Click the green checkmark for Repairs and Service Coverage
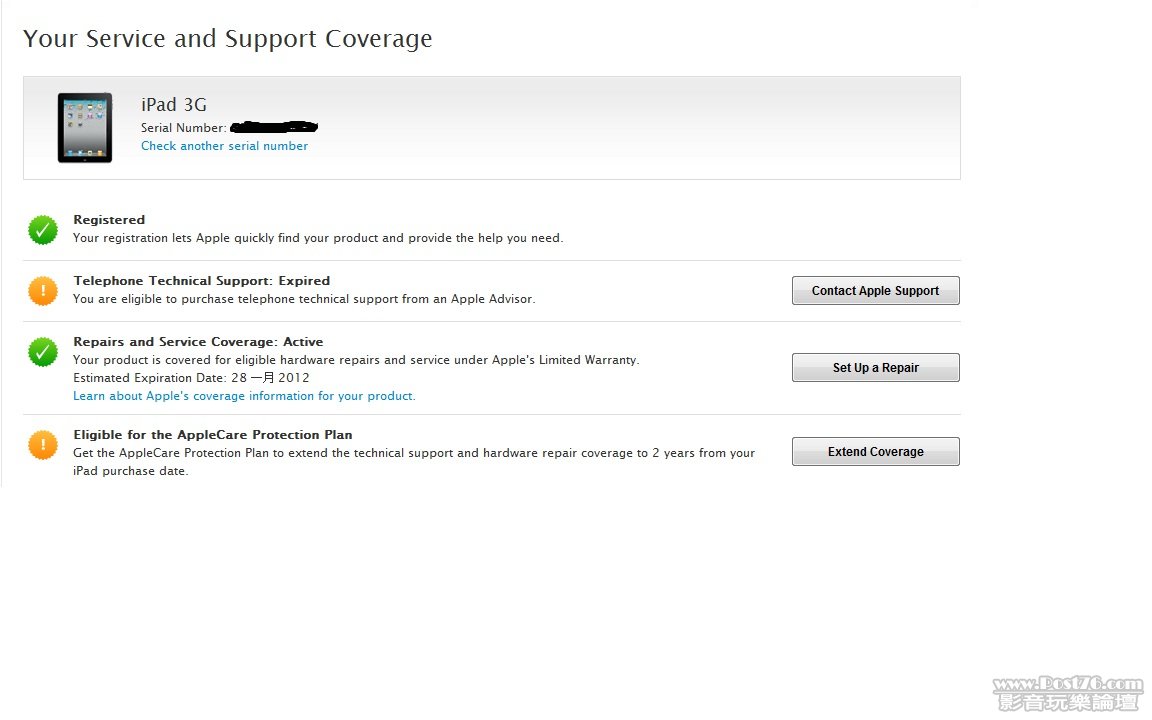The width and height of the screenshot is (1152, 720). click(43, 352)
